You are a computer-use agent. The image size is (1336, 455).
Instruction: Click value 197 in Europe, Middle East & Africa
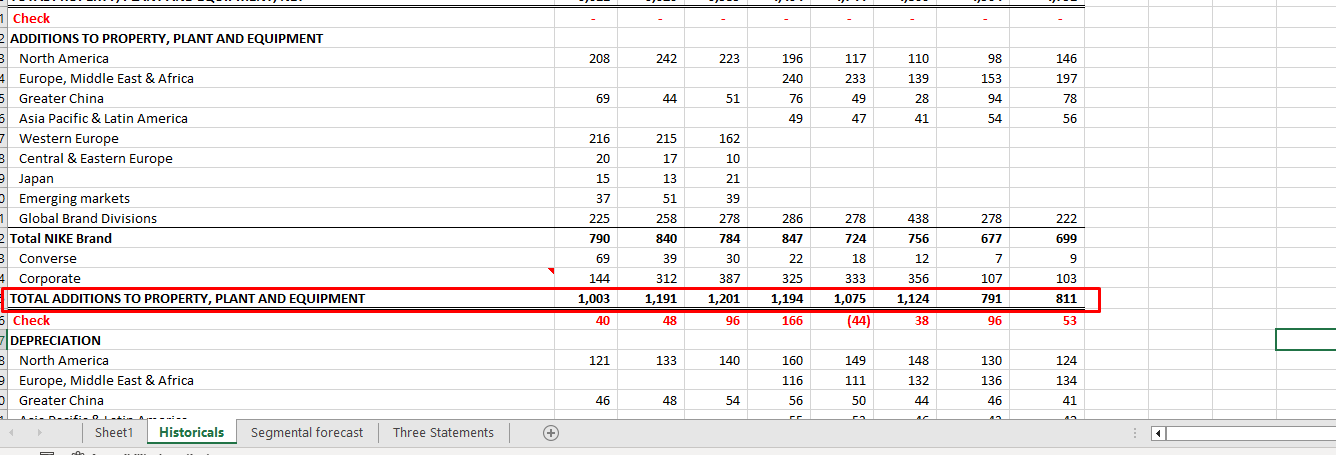(1066, 78)
